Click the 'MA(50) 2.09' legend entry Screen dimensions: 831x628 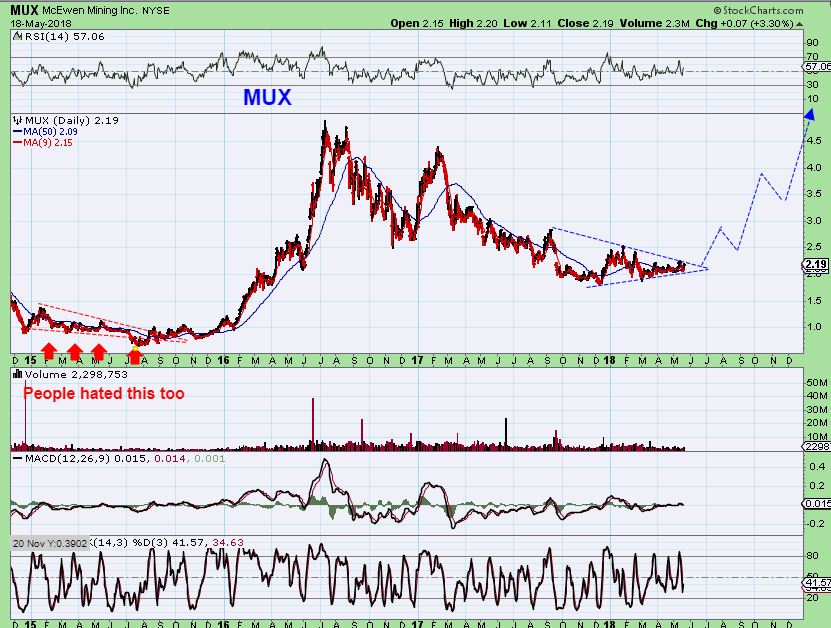click(45, 131)
